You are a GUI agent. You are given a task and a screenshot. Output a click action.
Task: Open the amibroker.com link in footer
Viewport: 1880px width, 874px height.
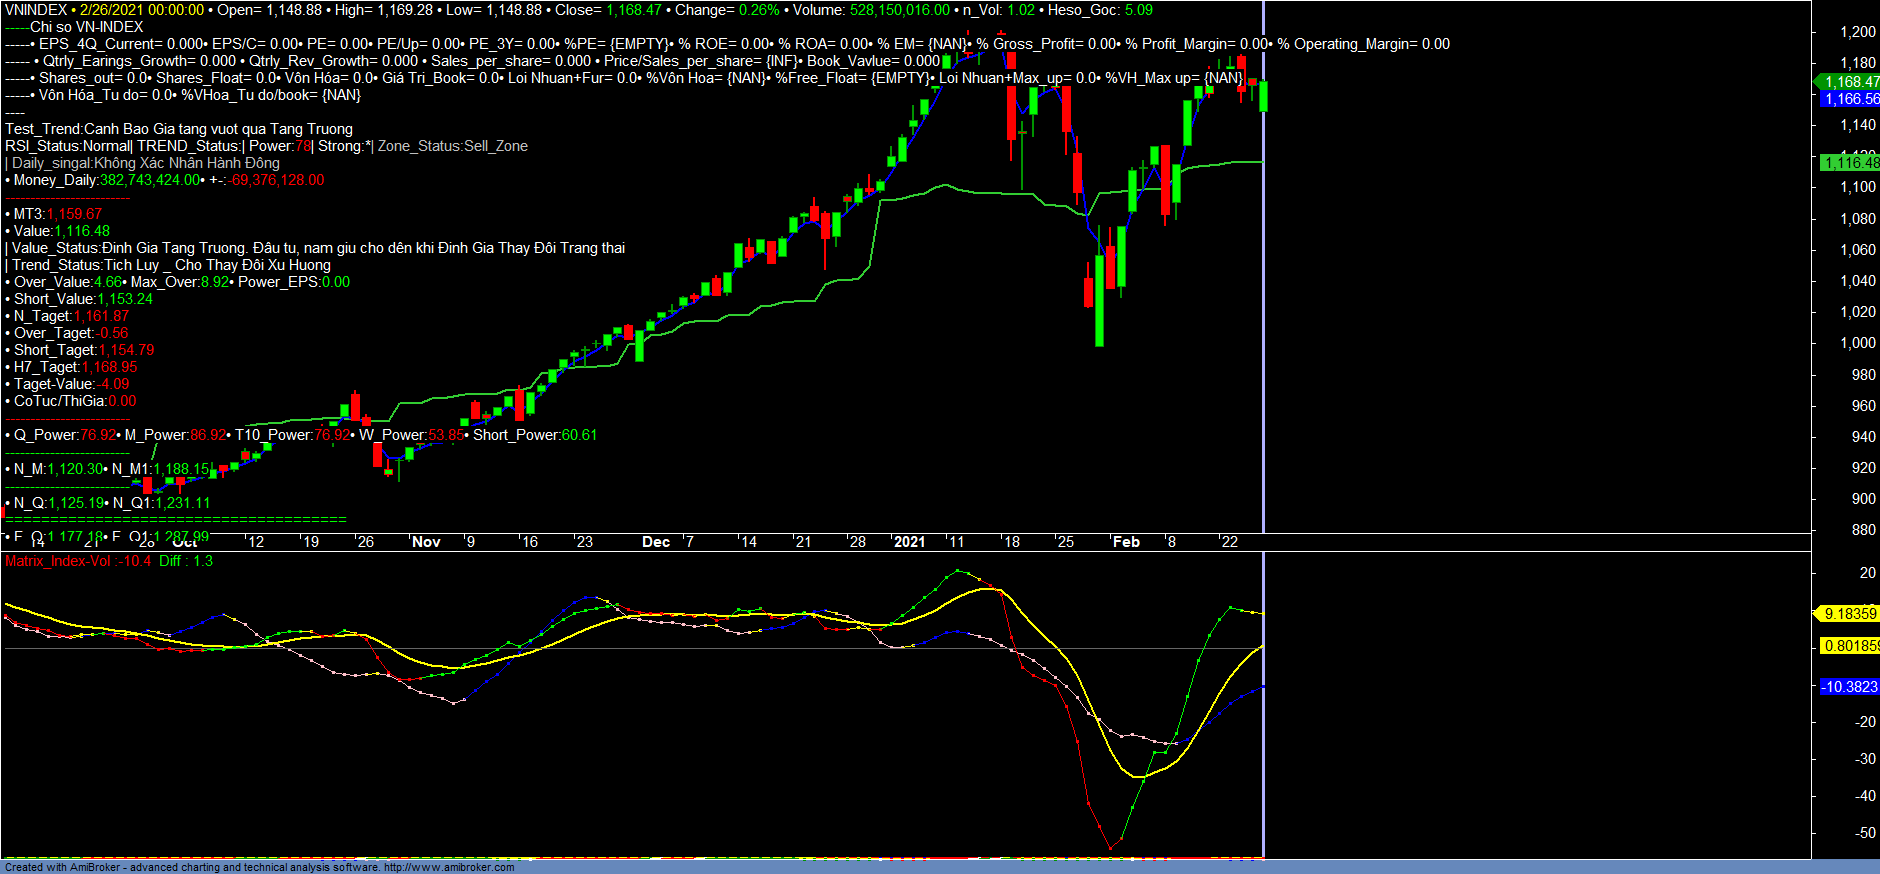click(449, 867)
